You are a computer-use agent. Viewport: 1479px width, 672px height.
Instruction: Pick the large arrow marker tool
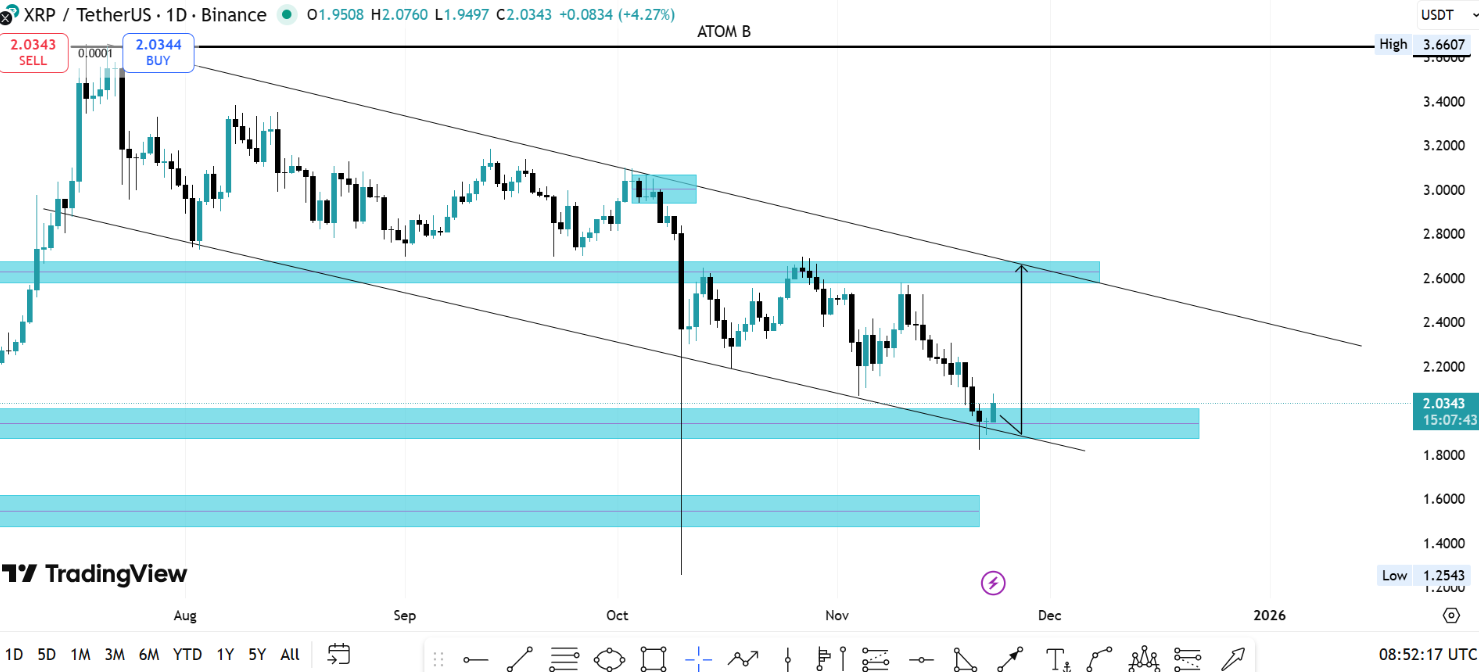(x=1234, y=658)
